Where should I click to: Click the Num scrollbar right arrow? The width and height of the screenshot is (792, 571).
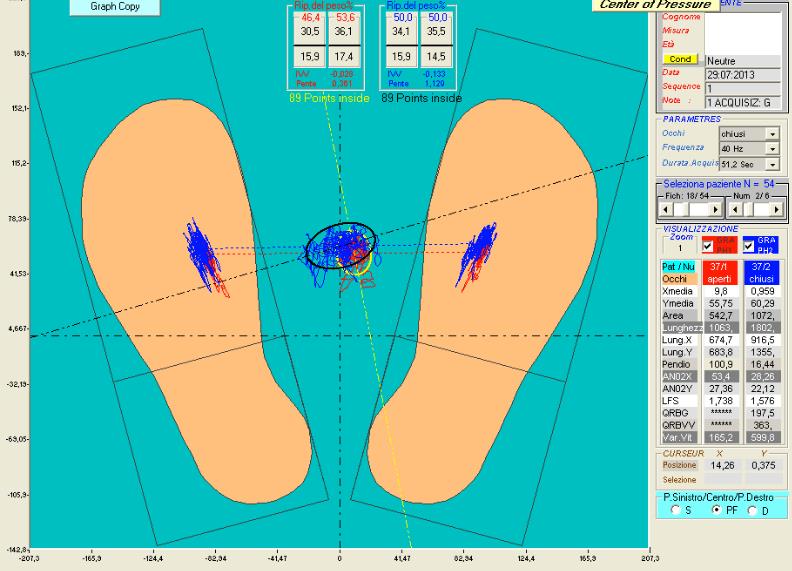click(x=776, y=209)
